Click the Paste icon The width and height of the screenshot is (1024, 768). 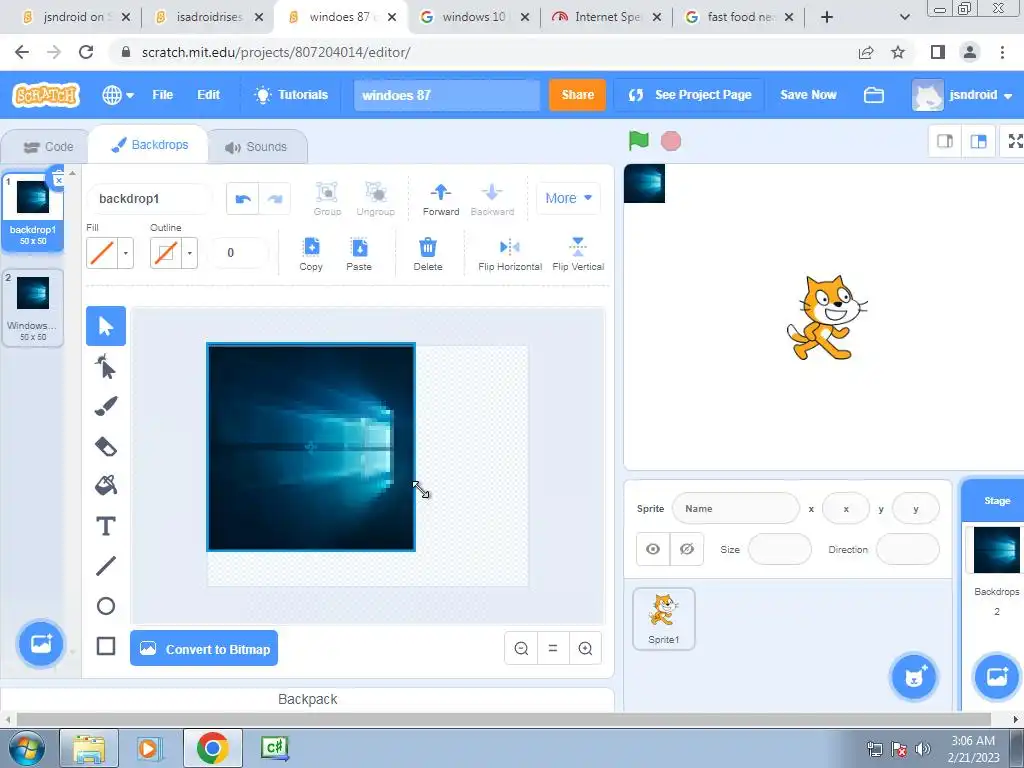[x=359, y=253]
